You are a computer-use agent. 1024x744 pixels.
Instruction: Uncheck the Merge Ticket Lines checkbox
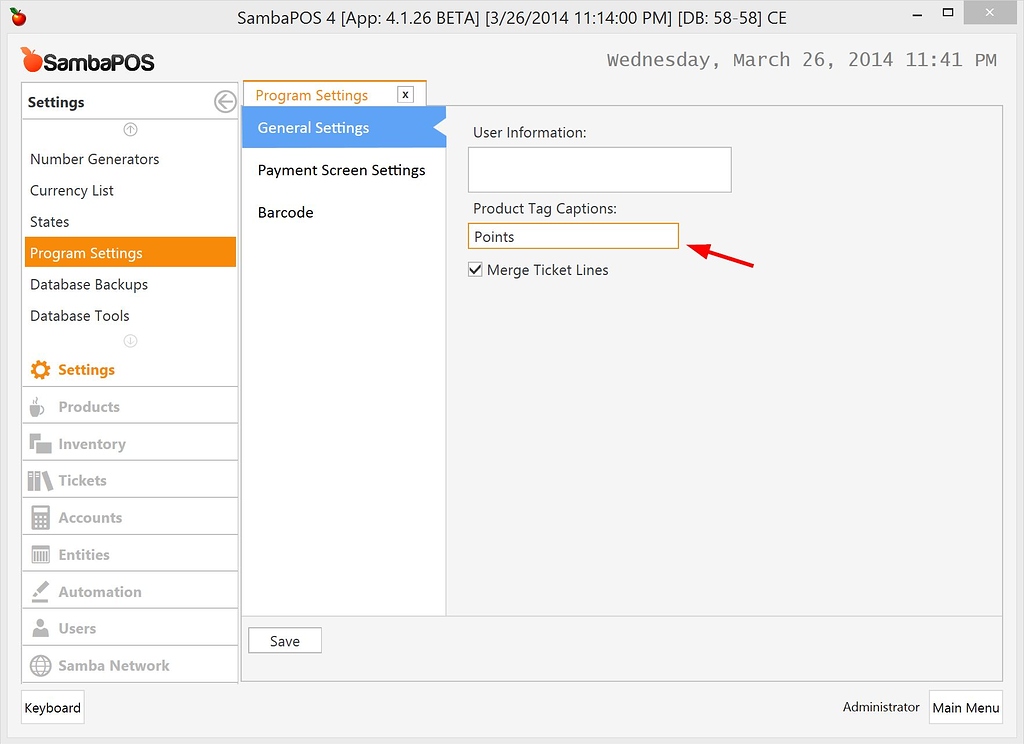(x=476, y=269)
